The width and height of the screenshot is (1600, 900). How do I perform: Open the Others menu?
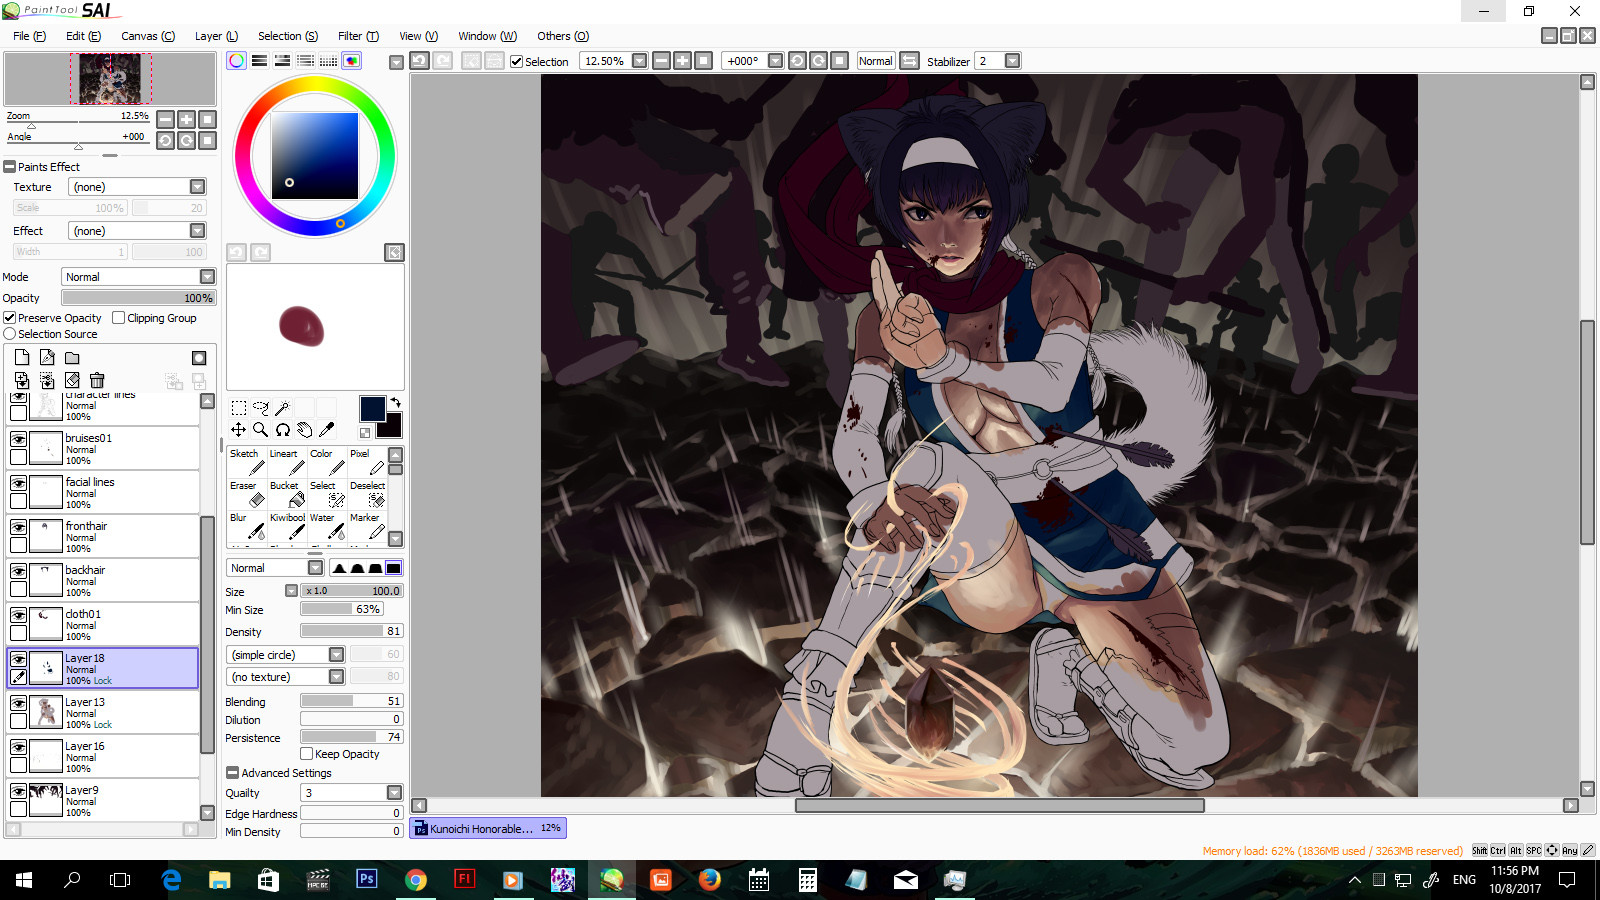[563, 36]
